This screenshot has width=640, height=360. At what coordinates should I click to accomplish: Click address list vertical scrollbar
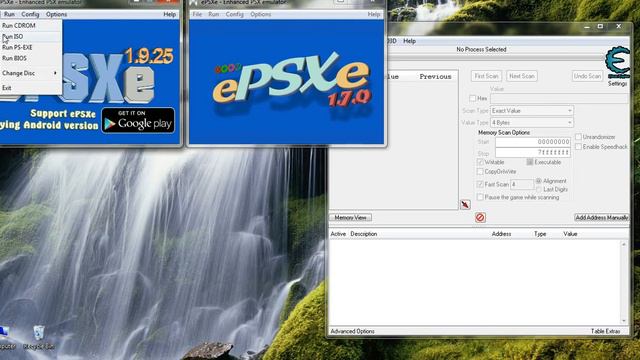[x=624, y=282]
